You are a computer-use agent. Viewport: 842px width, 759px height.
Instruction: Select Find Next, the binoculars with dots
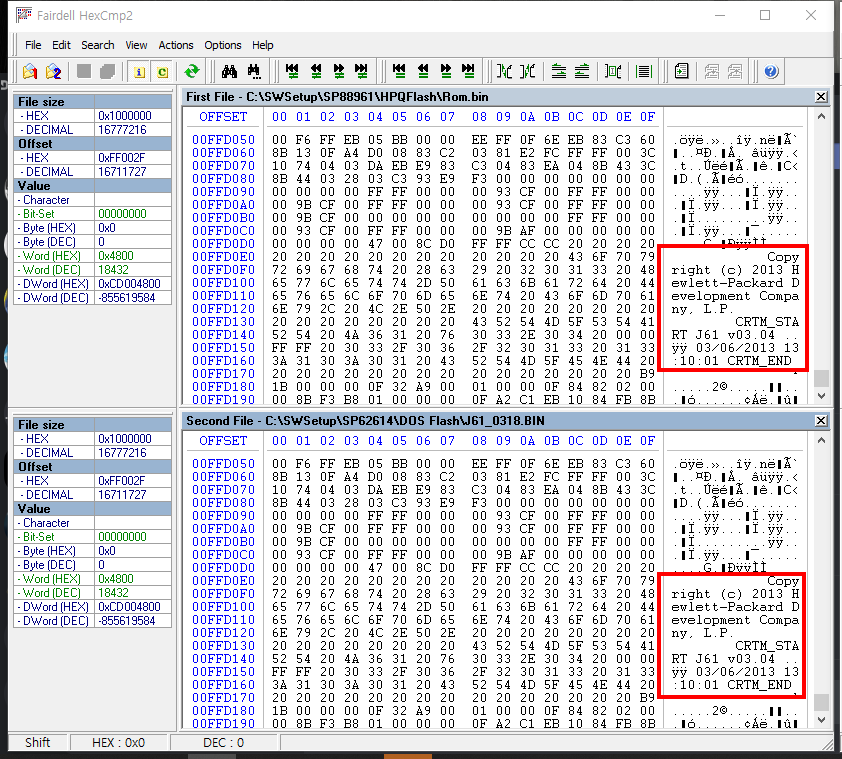[254, 71]
